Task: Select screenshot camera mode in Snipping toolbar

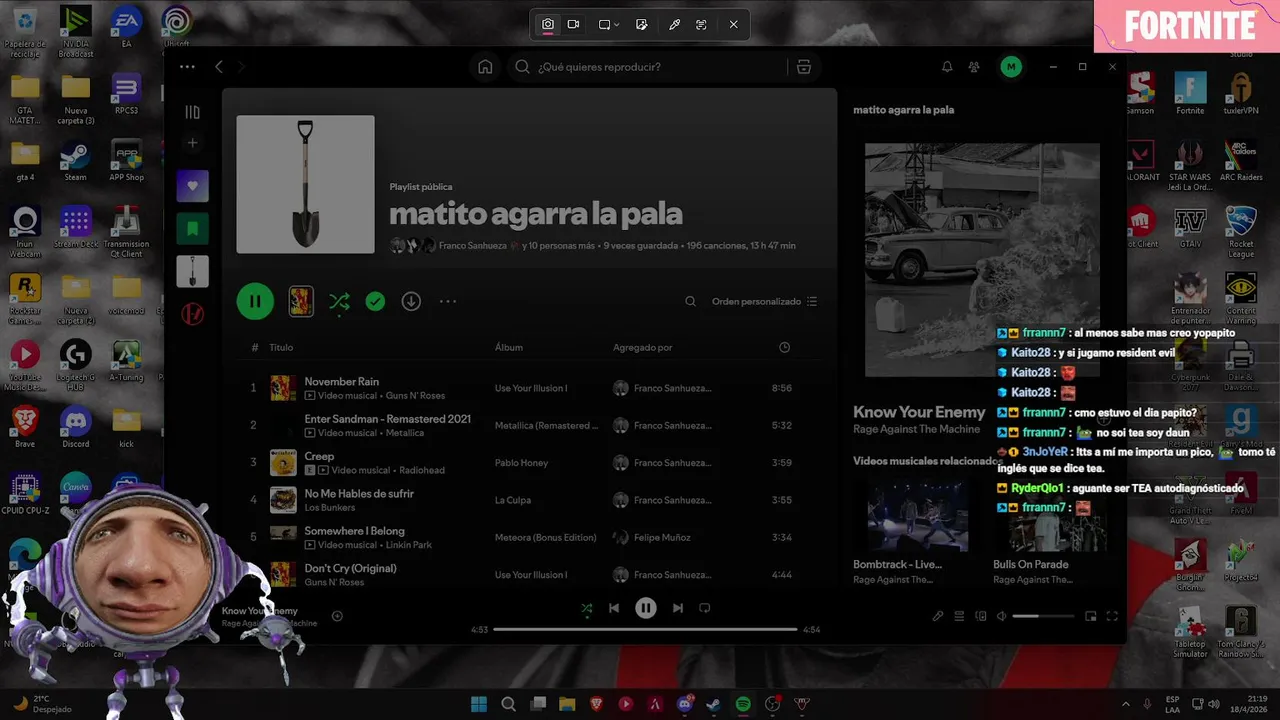Action: coord(548,24)
